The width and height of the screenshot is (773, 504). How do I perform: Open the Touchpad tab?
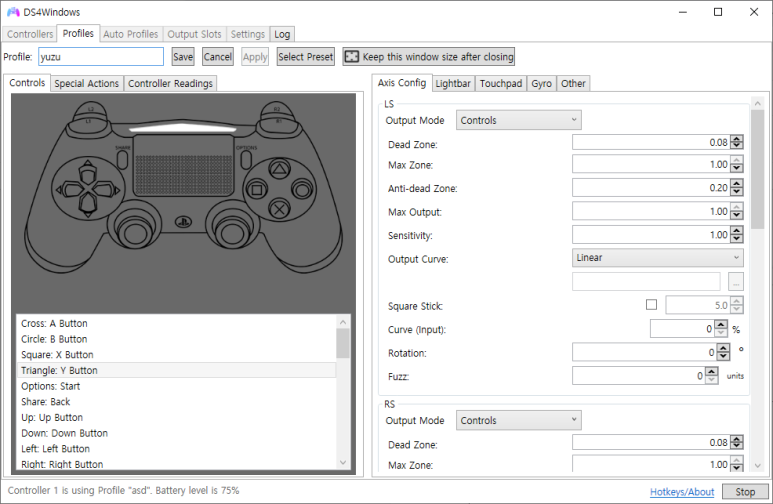point(501,83)
